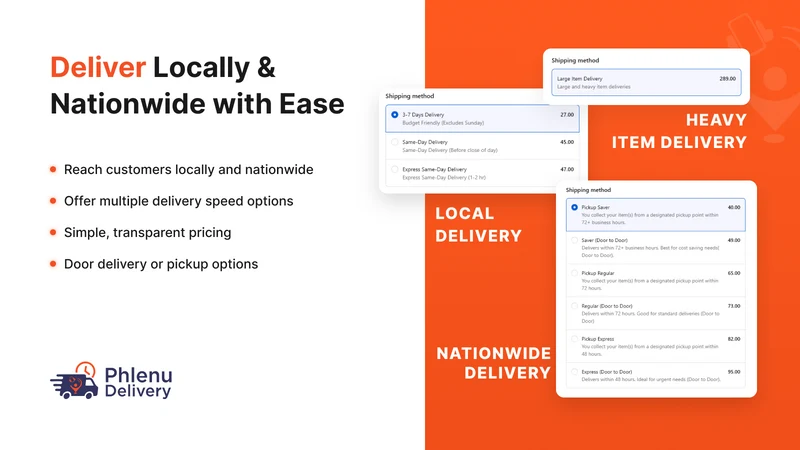
Task: Click 'Simple, transparent pricing' bullet
Action: (147, 233)
